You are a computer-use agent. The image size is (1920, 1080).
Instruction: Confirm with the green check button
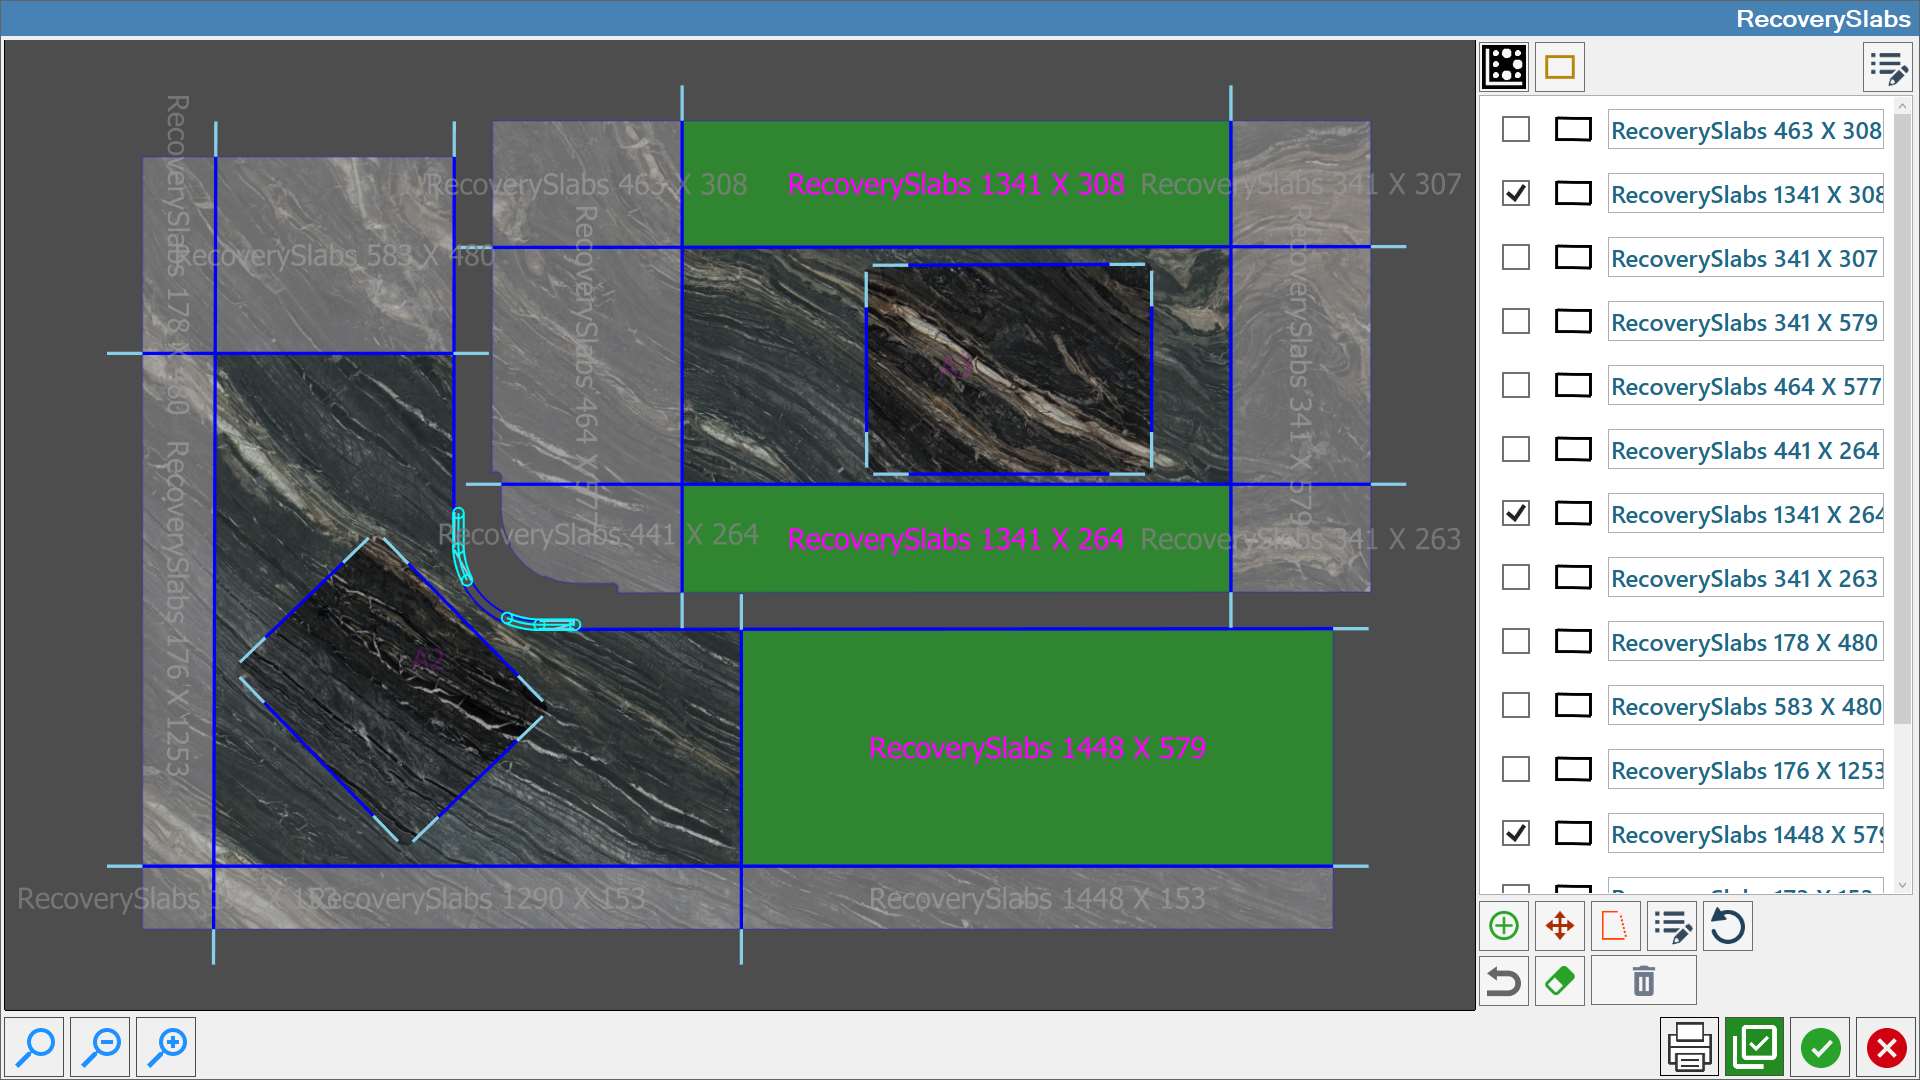click(1821, 1047)
